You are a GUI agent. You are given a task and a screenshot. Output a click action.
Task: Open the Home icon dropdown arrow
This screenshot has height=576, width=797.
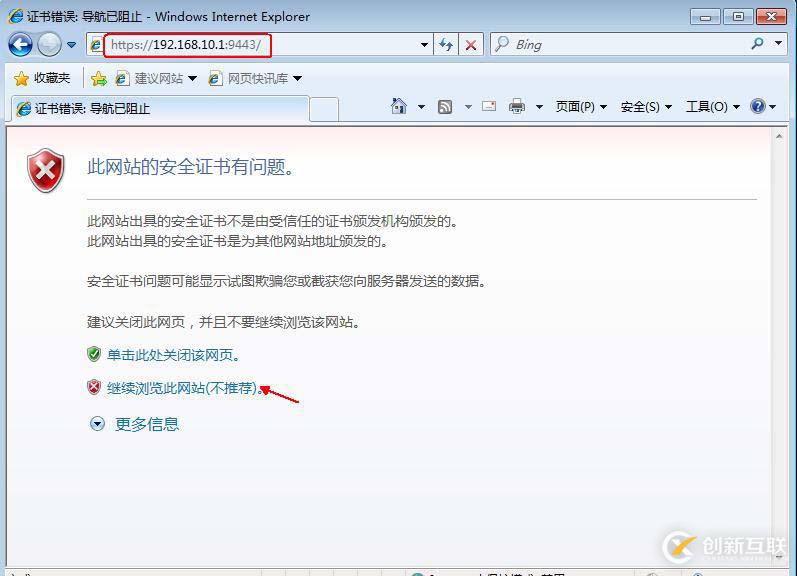point(421,107)
